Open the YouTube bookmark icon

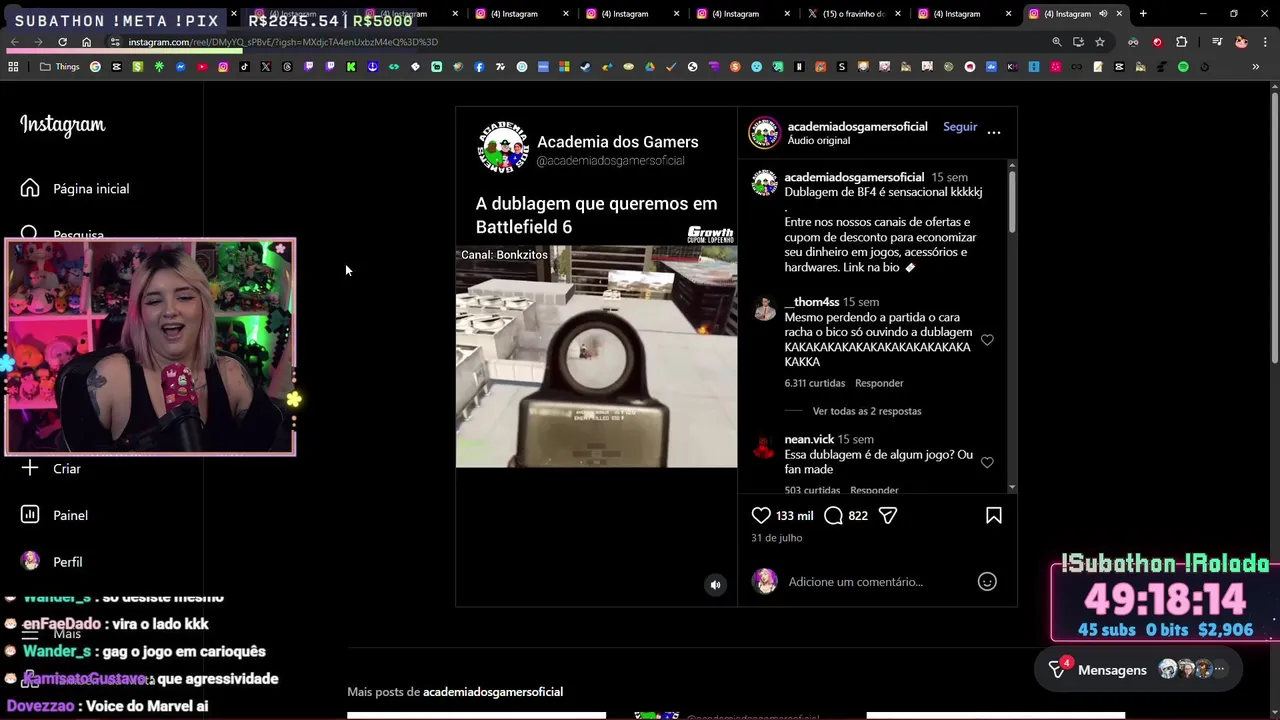[202, 67]
